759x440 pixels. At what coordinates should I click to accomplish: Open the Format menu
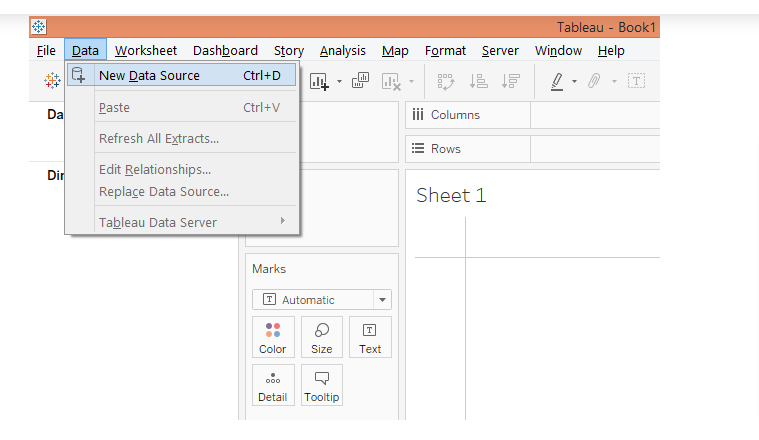tap(445, 50)
